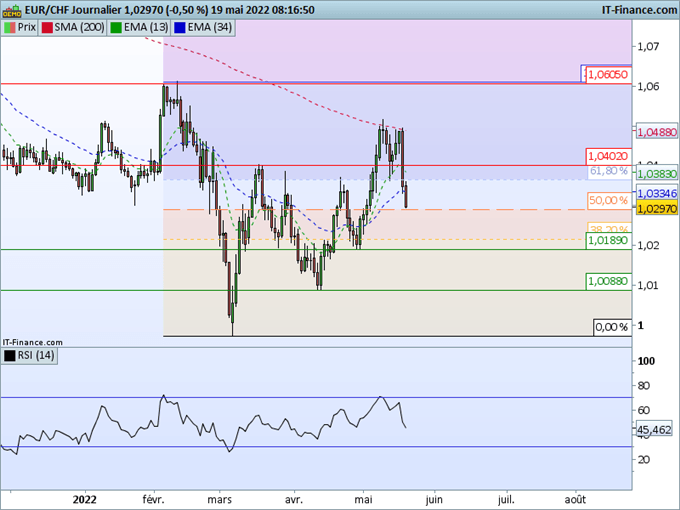Viewport: 680px width, 510px height.
Task: Click the juil. label on time axis
Action: 506,500
